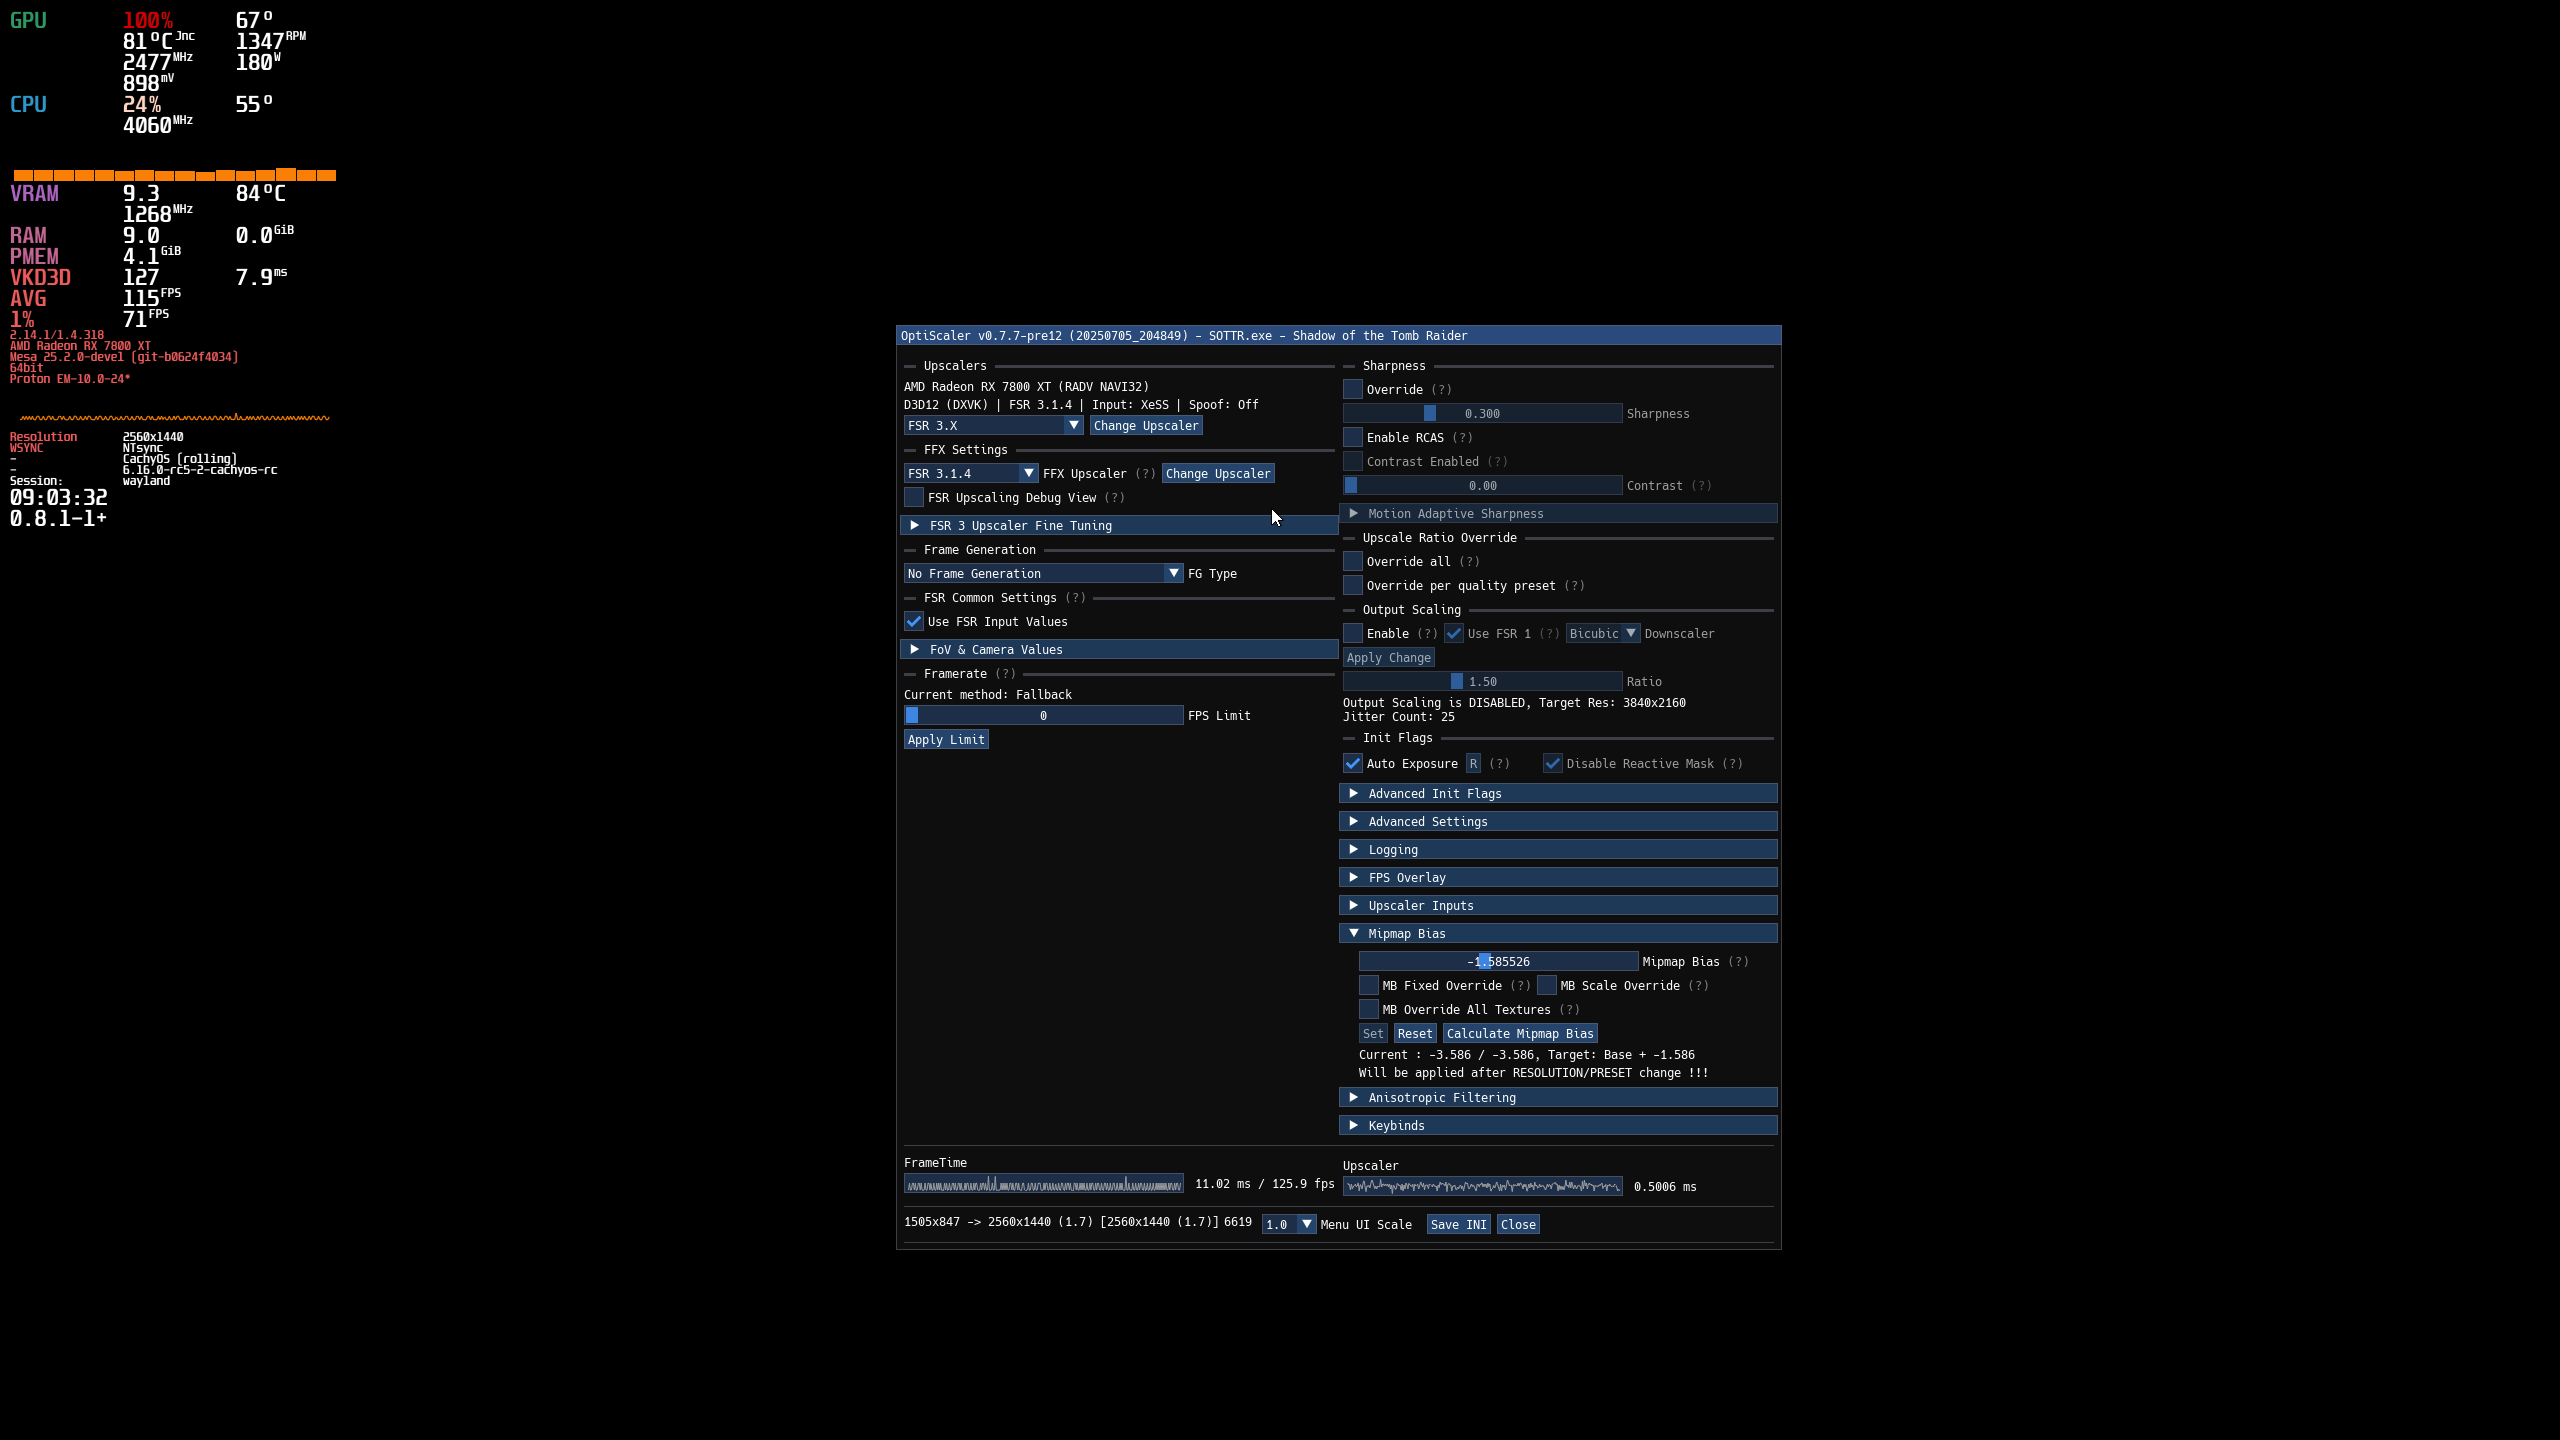Enable the Sharpness Override checkbox
Image resolution: width=2560 pixels, height=1440 pixels.
1353,389
